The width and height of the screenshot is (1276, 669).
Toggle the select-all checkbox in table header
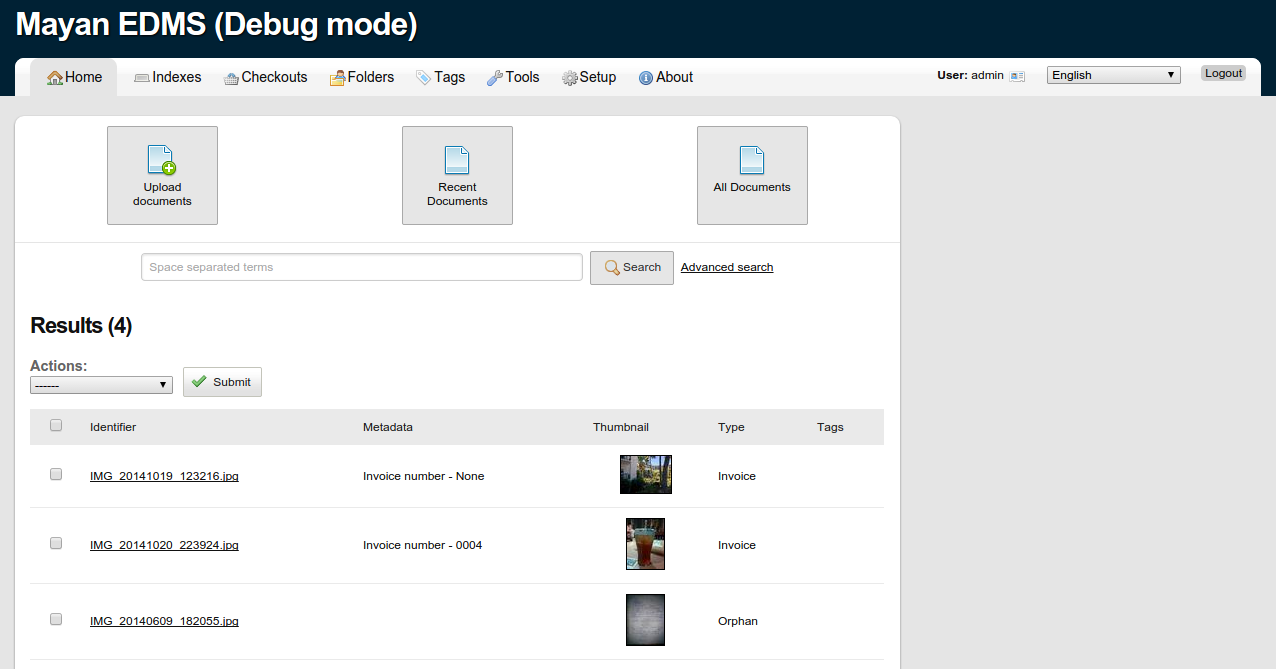56,425
